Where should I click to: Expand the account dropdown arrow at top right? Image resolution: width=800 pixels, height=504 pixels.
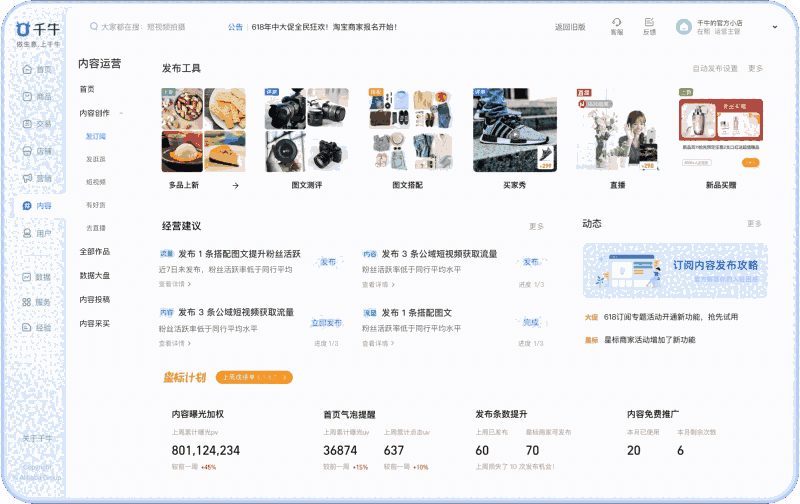774,27
